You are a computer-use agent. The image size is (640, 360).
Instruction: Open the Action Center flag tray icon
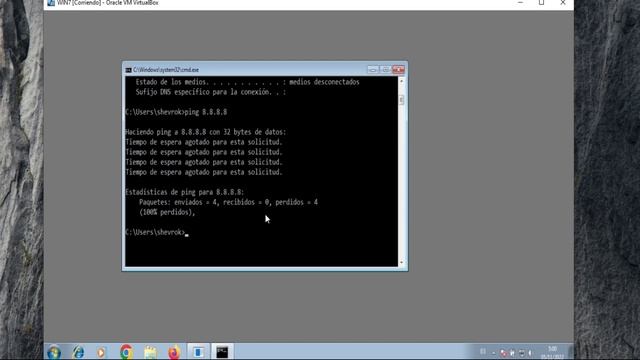503,353
